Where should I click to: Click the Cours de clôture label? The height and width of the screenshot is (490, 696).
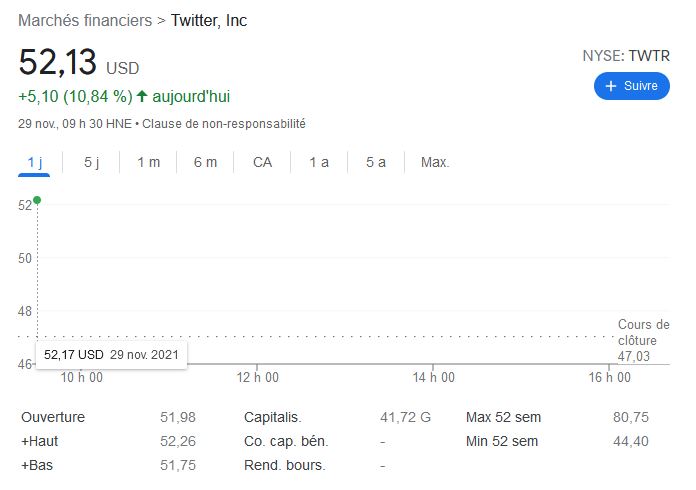[x=643, y=332]
